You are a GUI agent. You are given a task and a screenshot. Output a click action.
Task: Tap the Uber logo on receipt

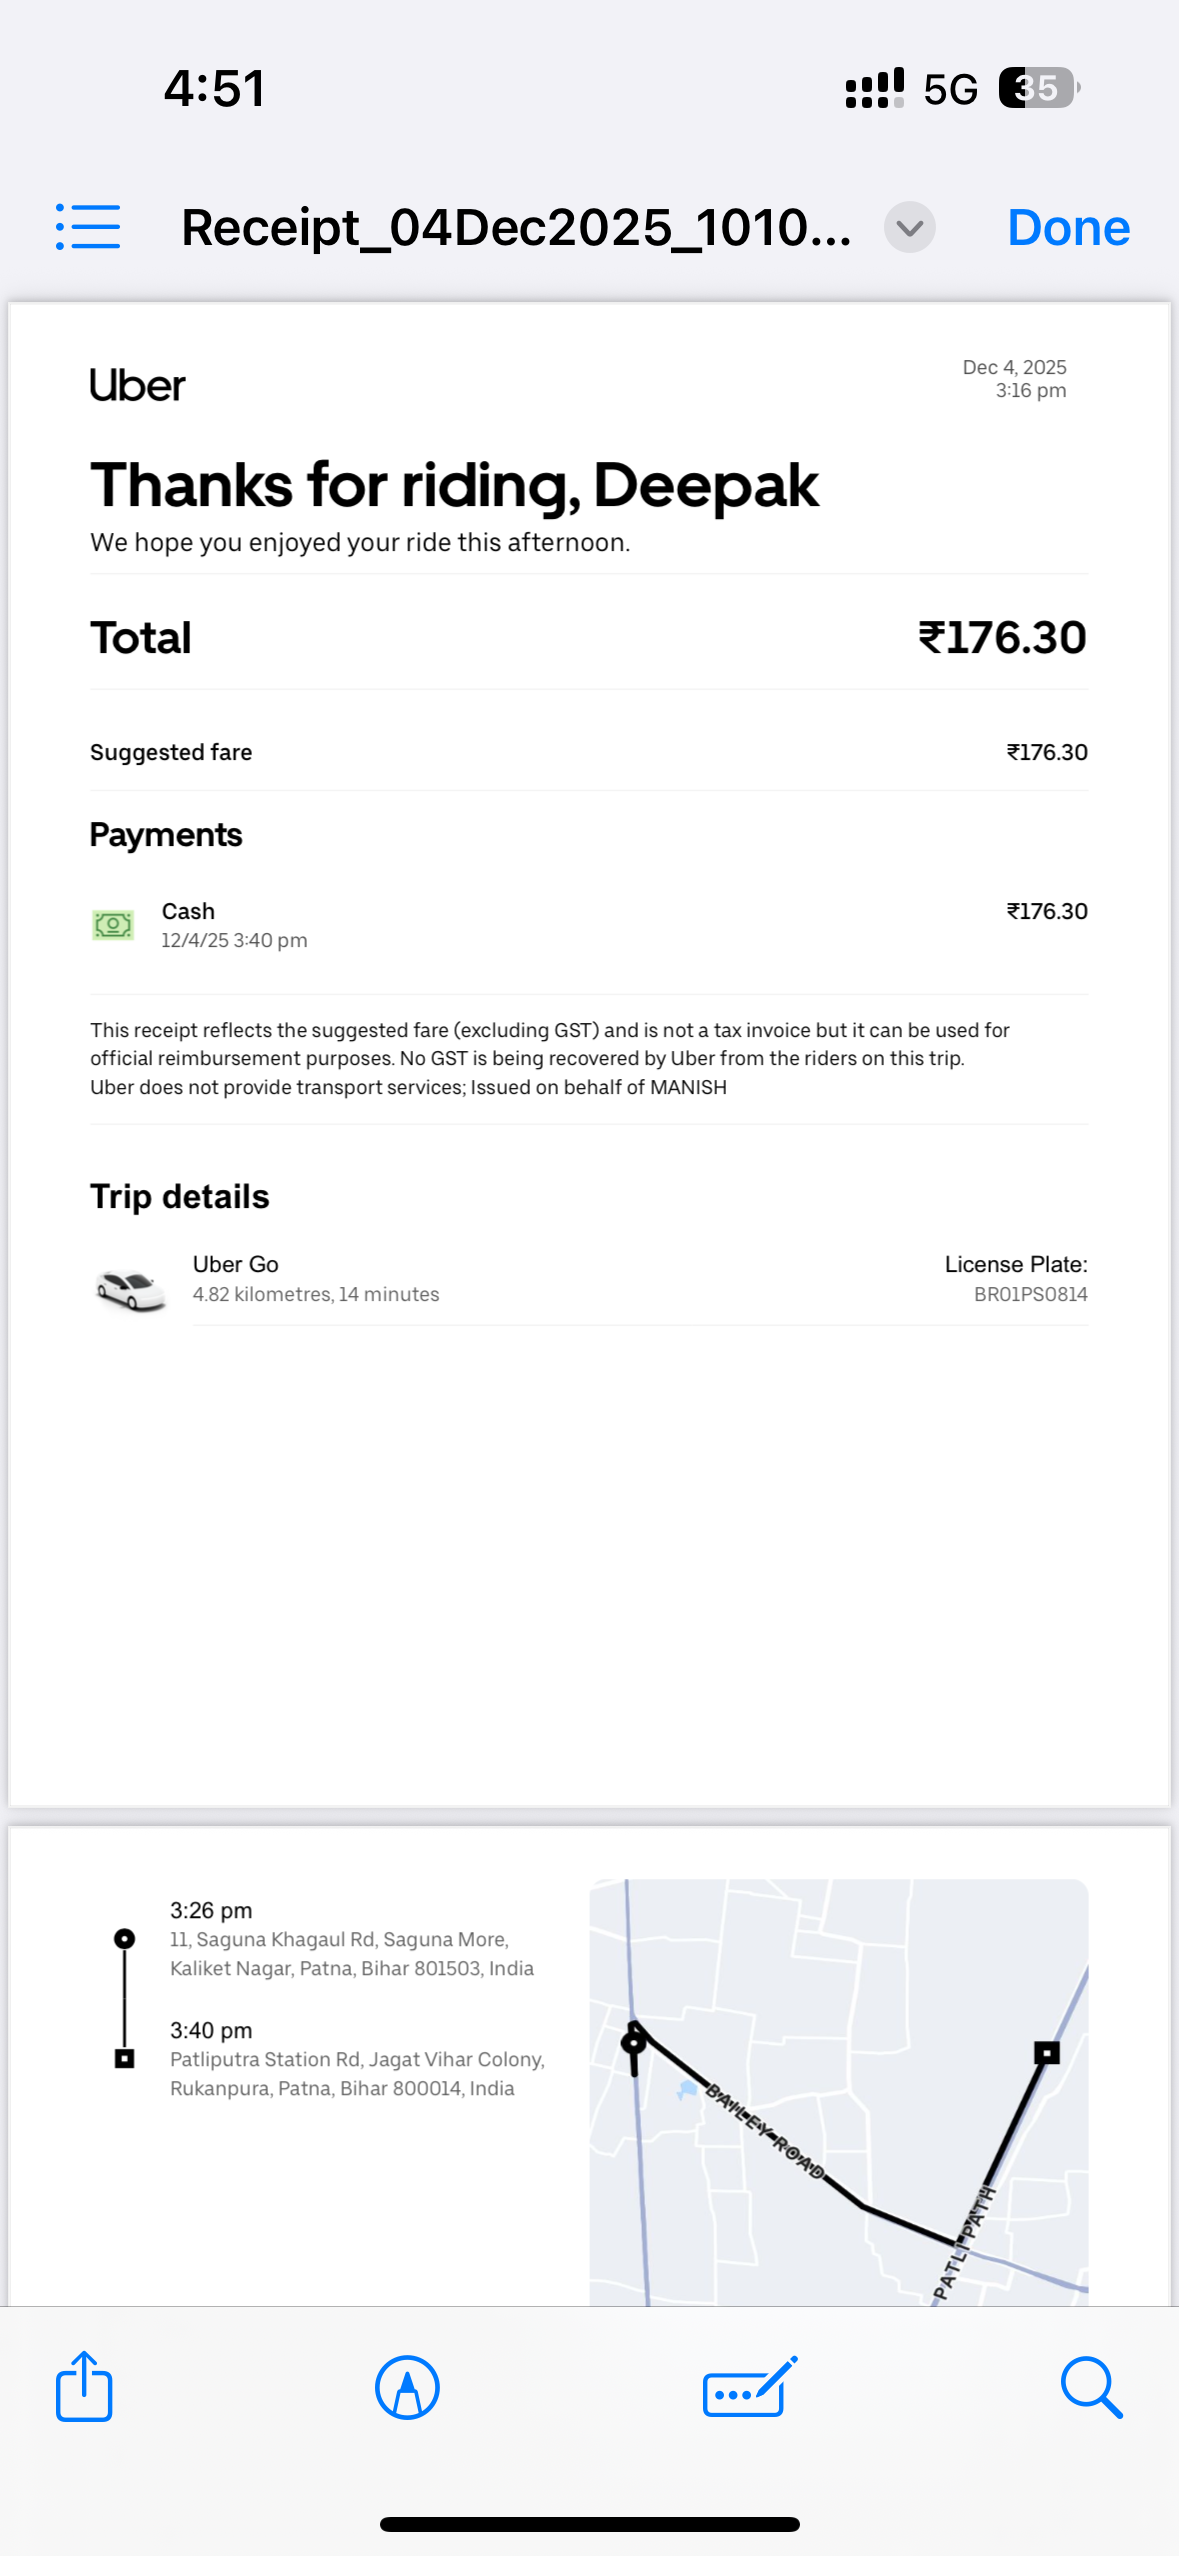tap(137, 386)
